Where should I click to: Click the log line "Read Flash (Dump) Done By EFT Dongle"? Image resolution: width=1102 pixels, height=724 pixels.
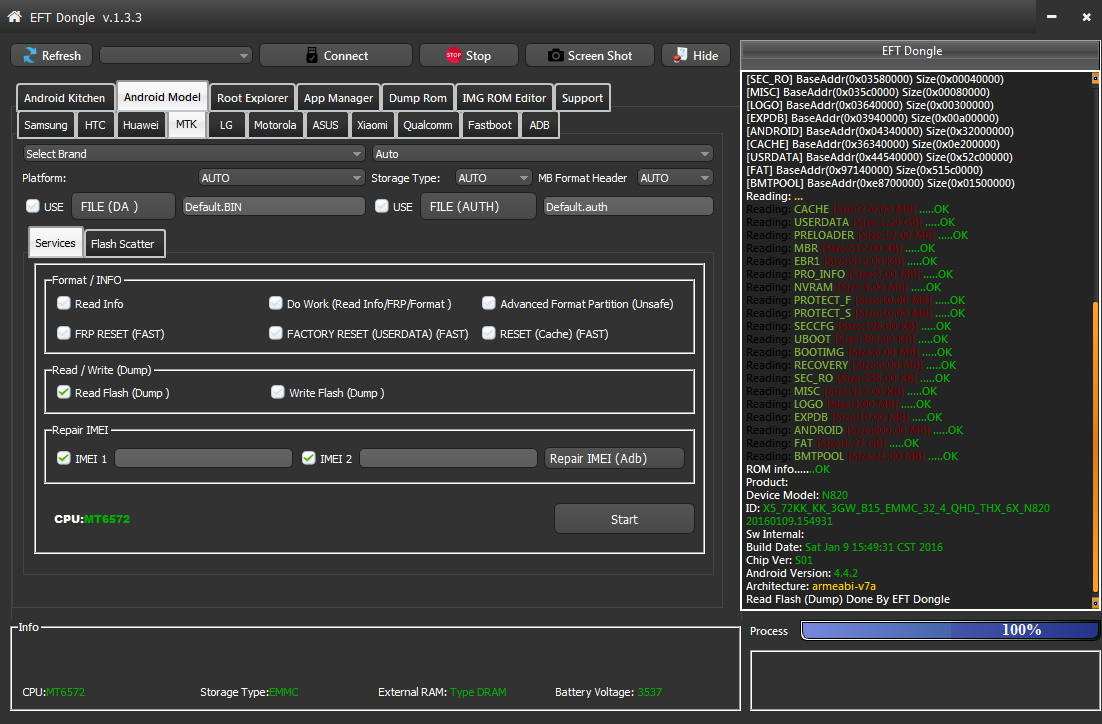click(x=848, y=599)
